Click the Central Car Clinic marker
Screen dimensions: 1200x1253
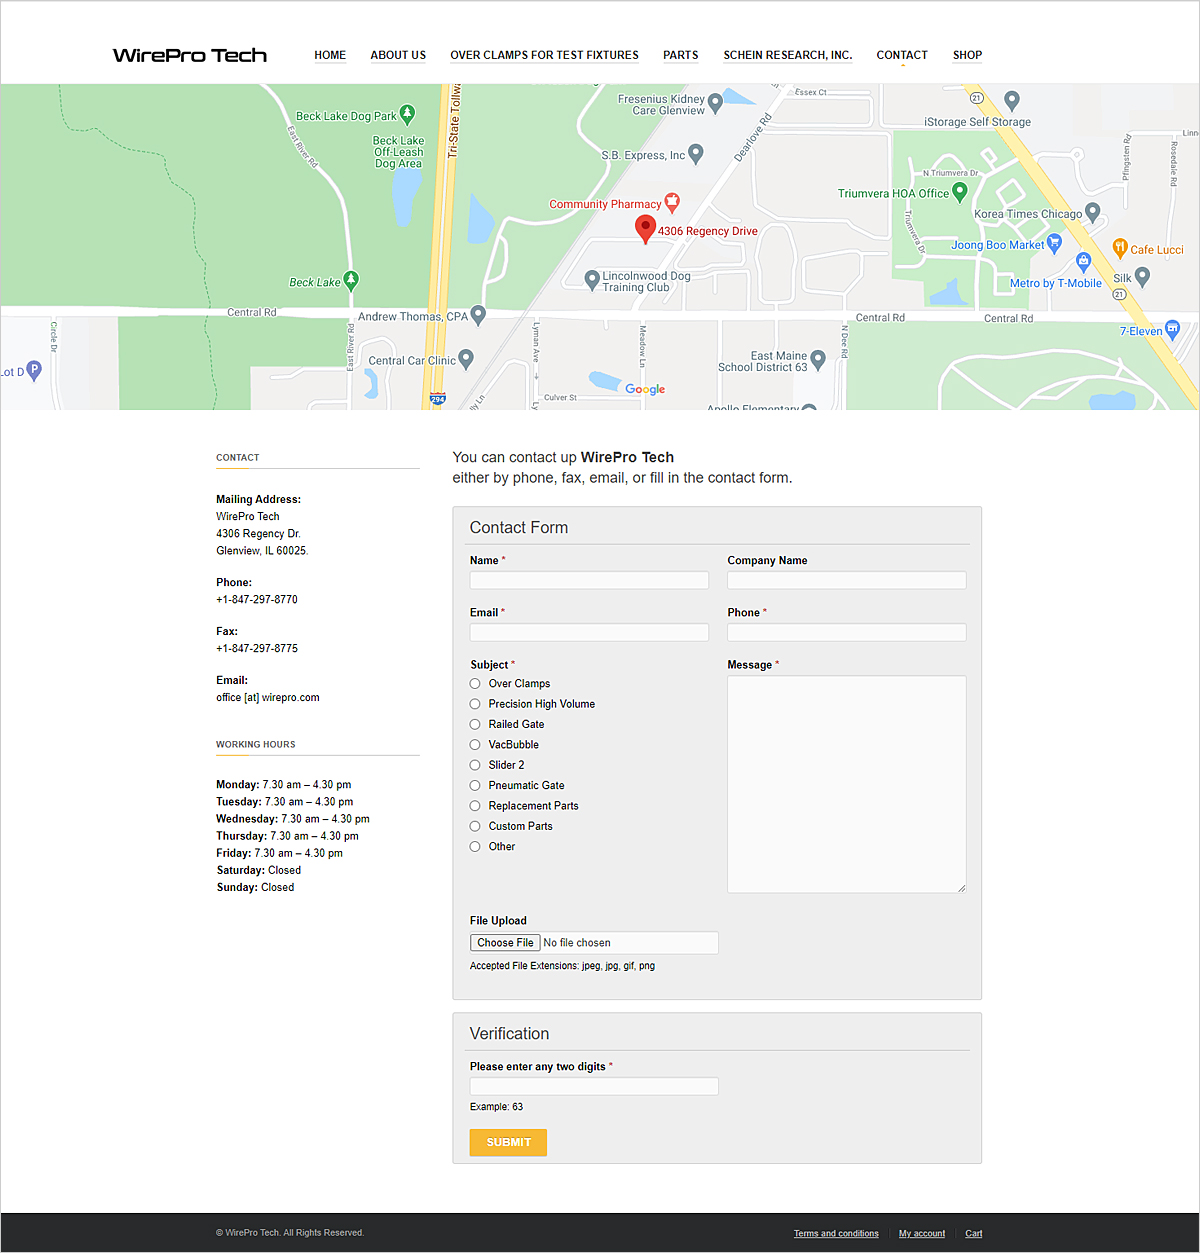coord(466,359)
